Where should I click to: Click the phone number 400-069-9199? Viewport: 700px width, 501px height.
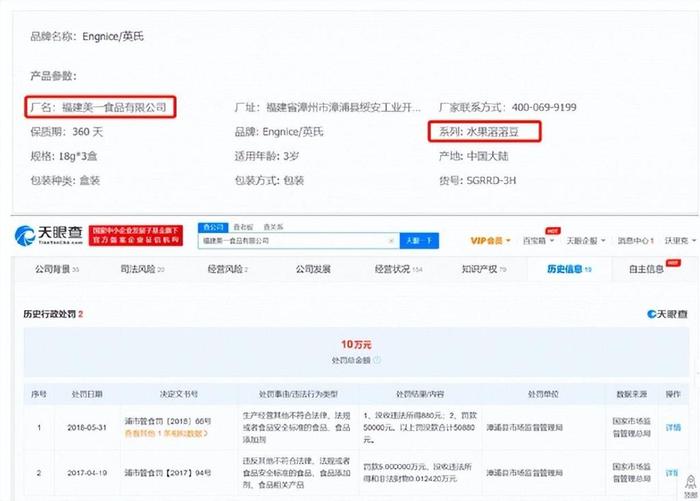(544, 107)
